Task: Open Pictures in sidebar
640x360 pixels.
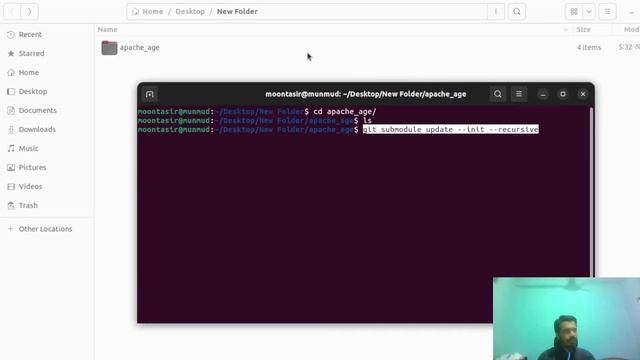Action: [47, 167]
